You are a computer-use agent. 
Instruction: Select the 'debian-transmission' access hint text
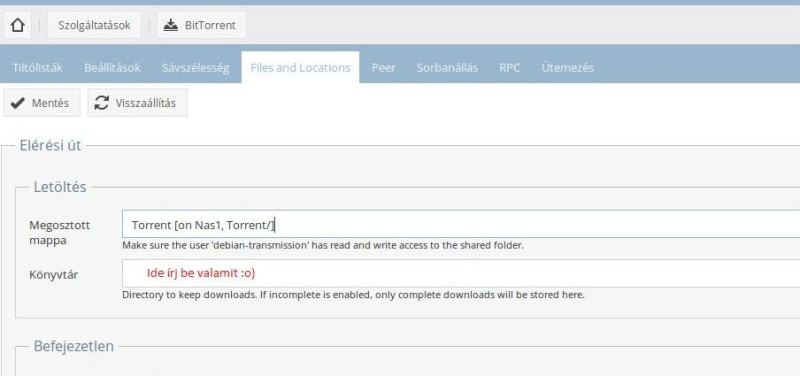(x=323, y=245)
